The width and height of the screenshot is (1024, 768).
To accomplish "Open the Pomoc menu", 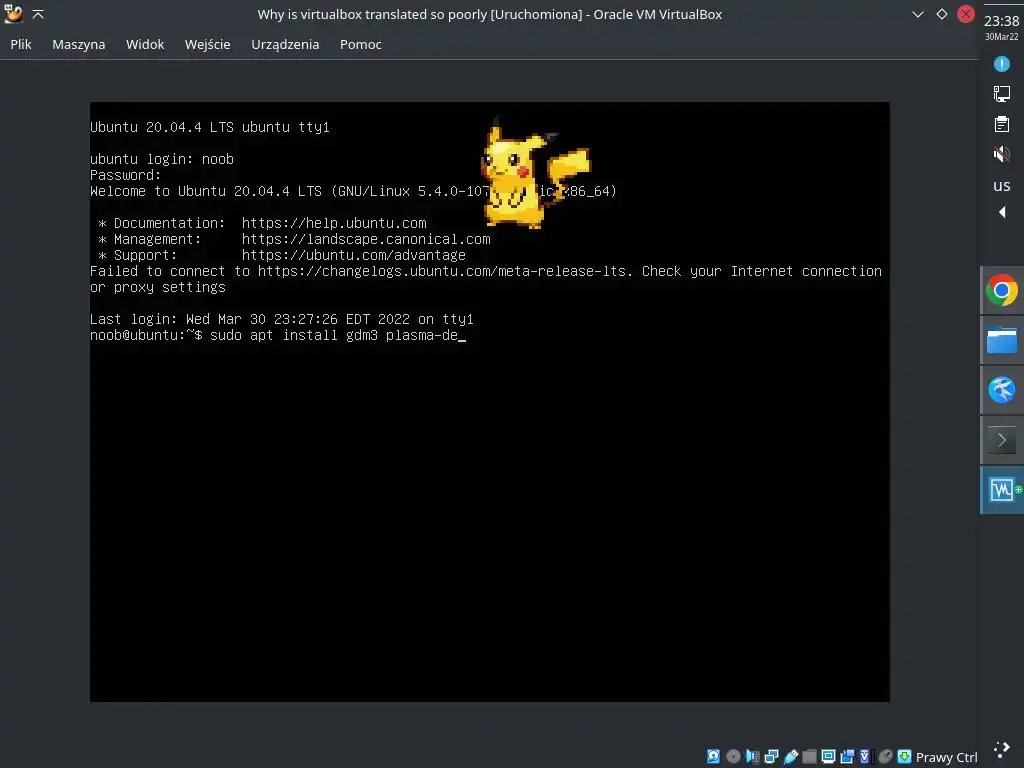I will pos(360,44).
